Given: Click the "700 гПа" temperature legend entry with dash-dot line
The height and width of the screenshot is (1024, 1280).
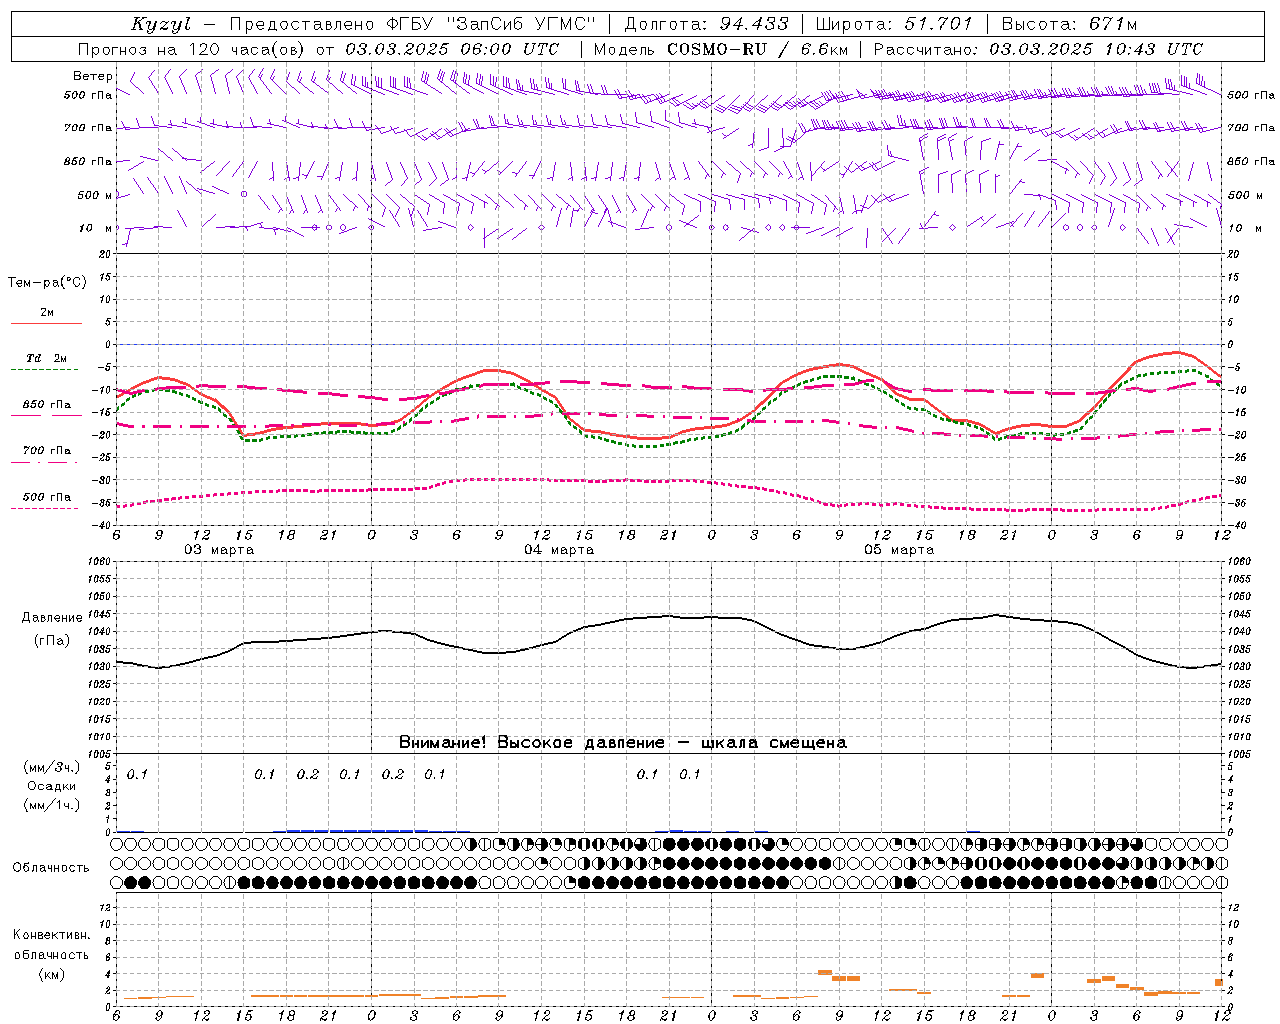Looking at the screenshot, I should [x=47, y=451].
